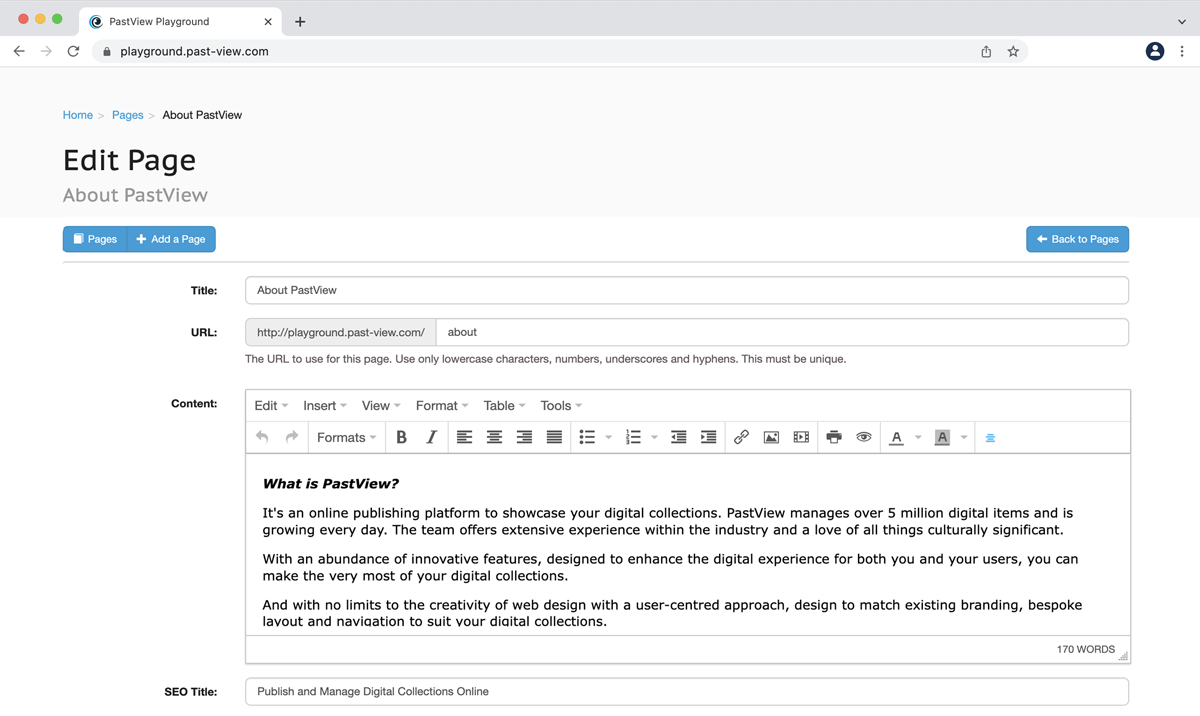Preview the content with eye icon
The height and width of the screenshot is (716, 1200).
tap(864, 437)
